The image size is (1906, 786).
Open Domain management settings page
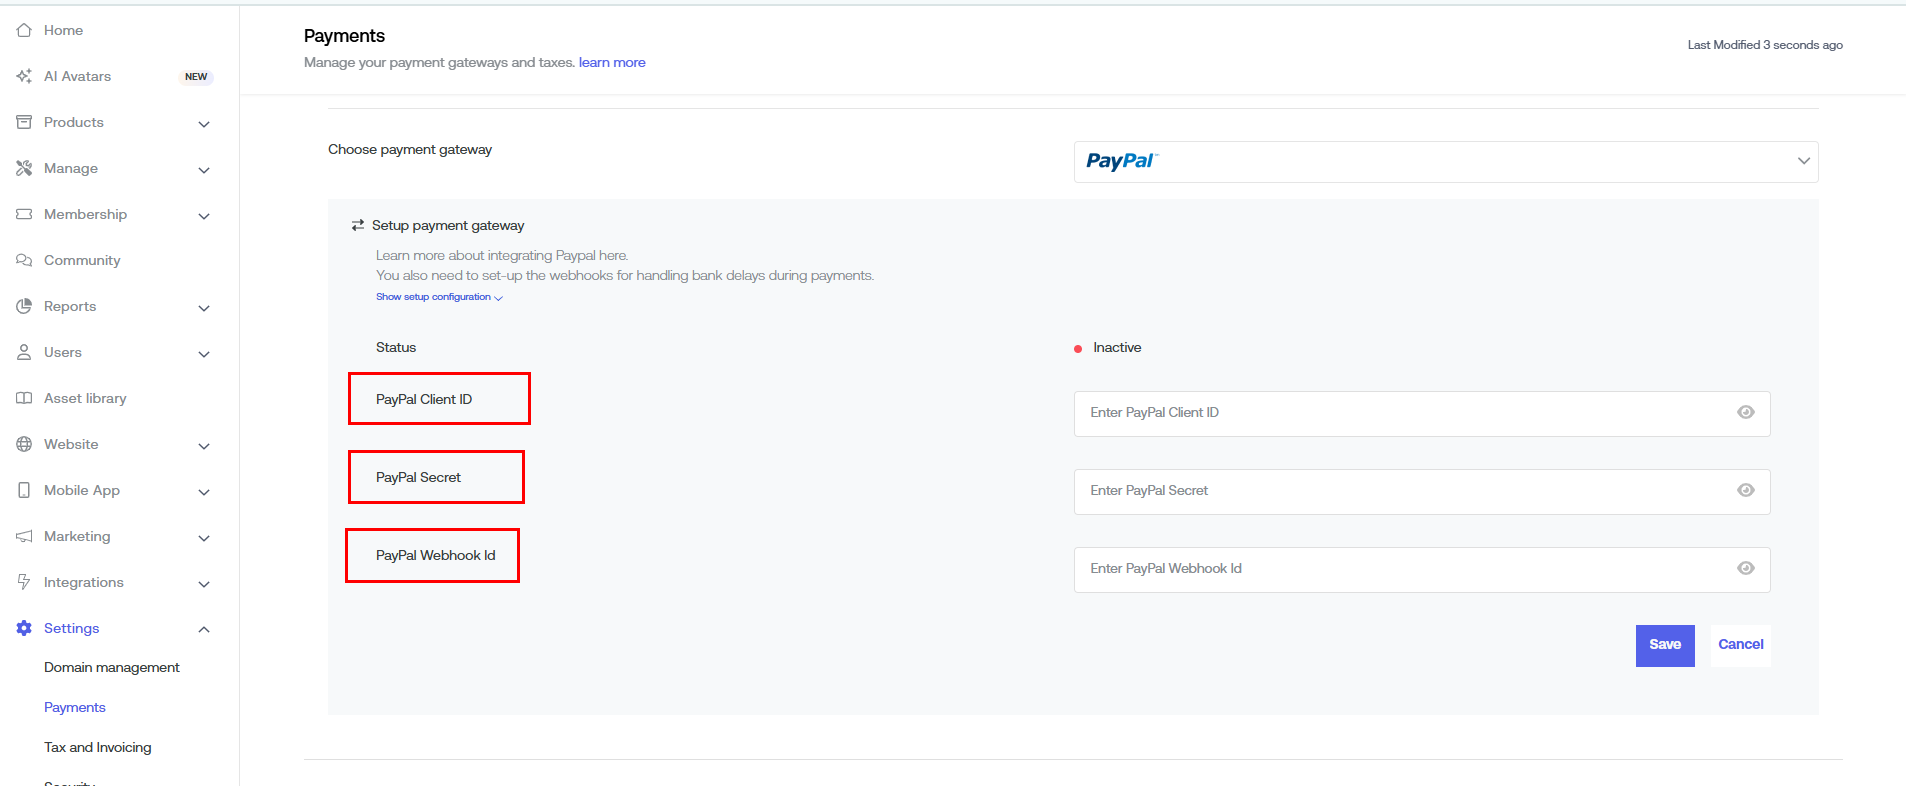click(111, 668)
